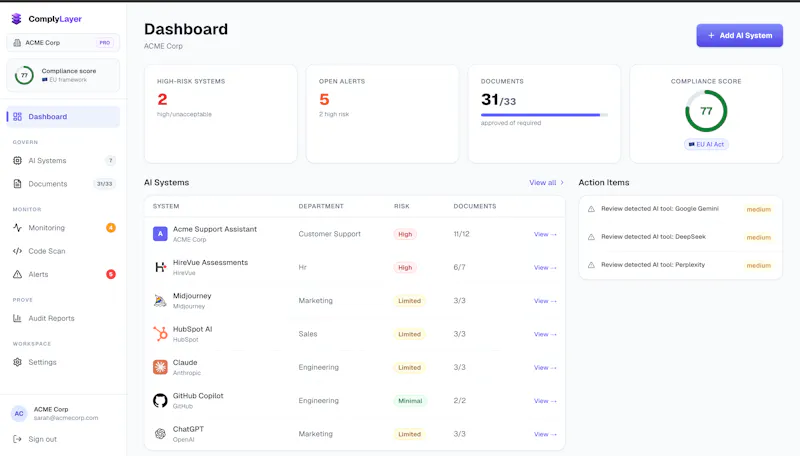Click the sidebar compliance score ring
The width and height of the screenshot is (800, 456).
click(24, 75)
